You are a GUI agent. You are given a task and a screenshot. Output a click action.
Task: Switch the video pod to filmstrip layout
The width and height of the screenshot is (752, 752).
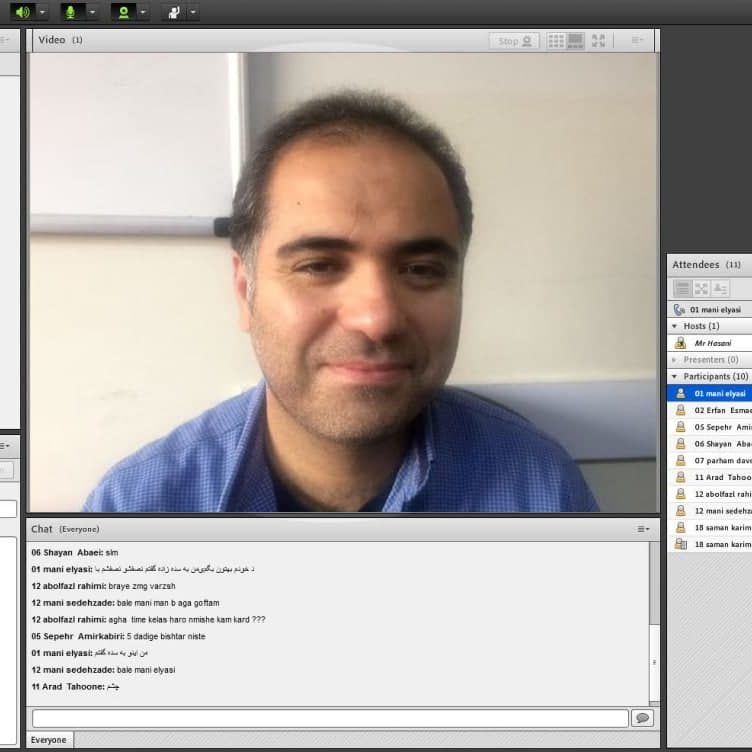click(x=575, y=41)
